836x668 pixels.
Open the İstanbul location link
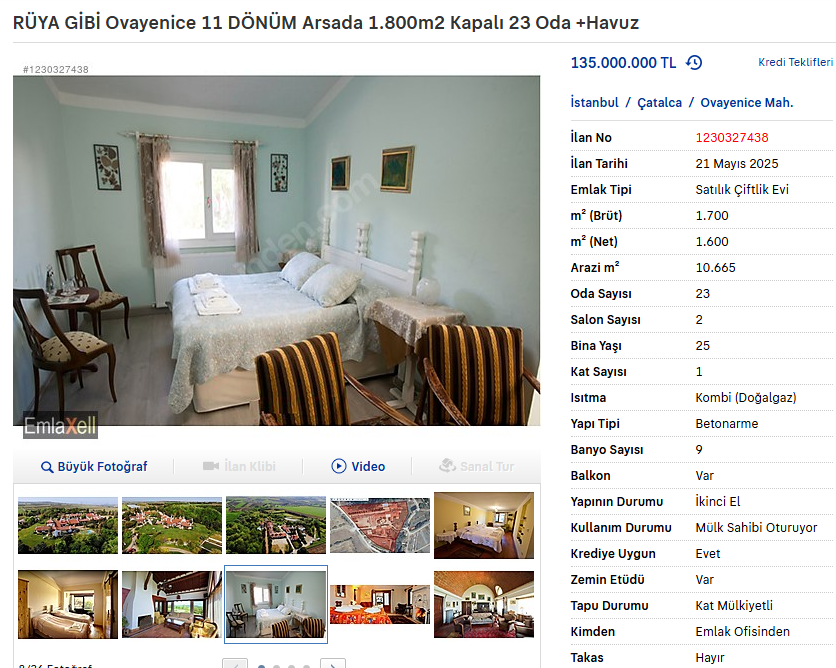click(594, 102)
